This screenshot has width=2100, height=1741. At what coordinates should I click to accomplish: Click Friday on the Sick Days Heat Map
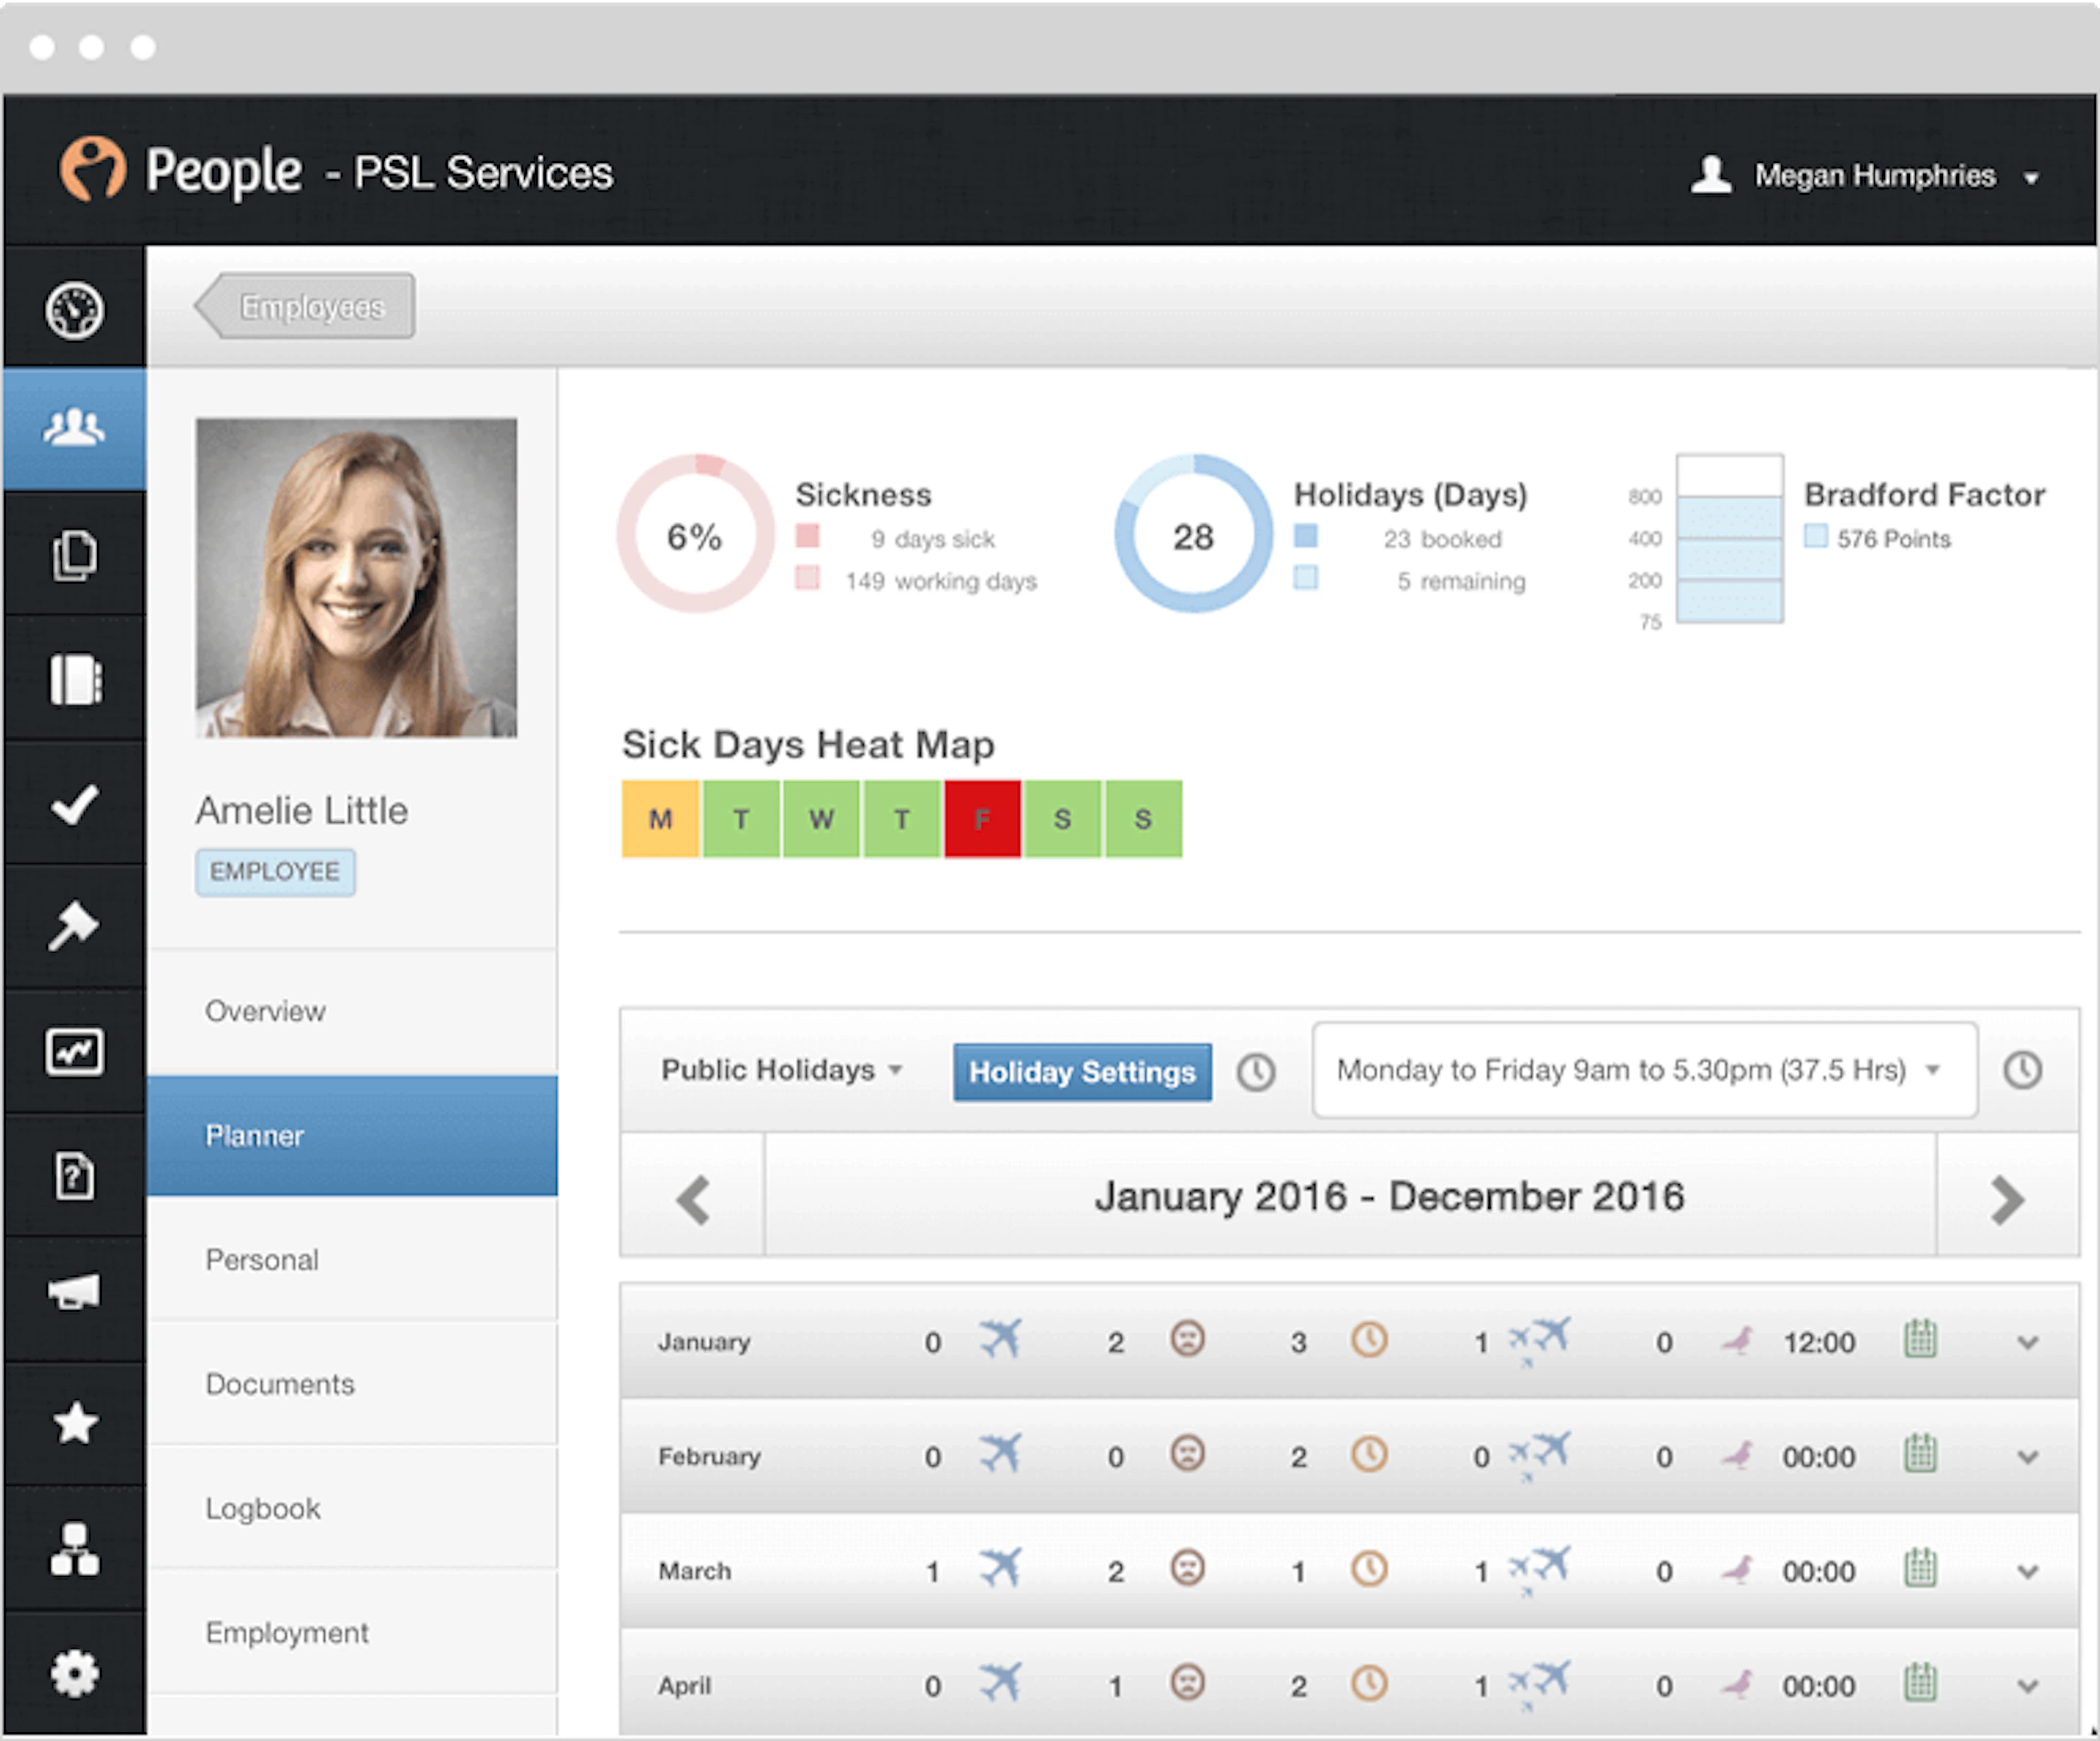pos(982,818)
